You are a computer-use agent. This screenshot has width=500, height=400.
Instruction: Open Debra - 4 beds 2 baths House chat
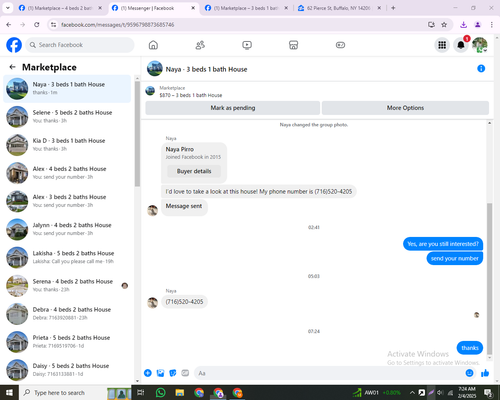click(67, 314)
